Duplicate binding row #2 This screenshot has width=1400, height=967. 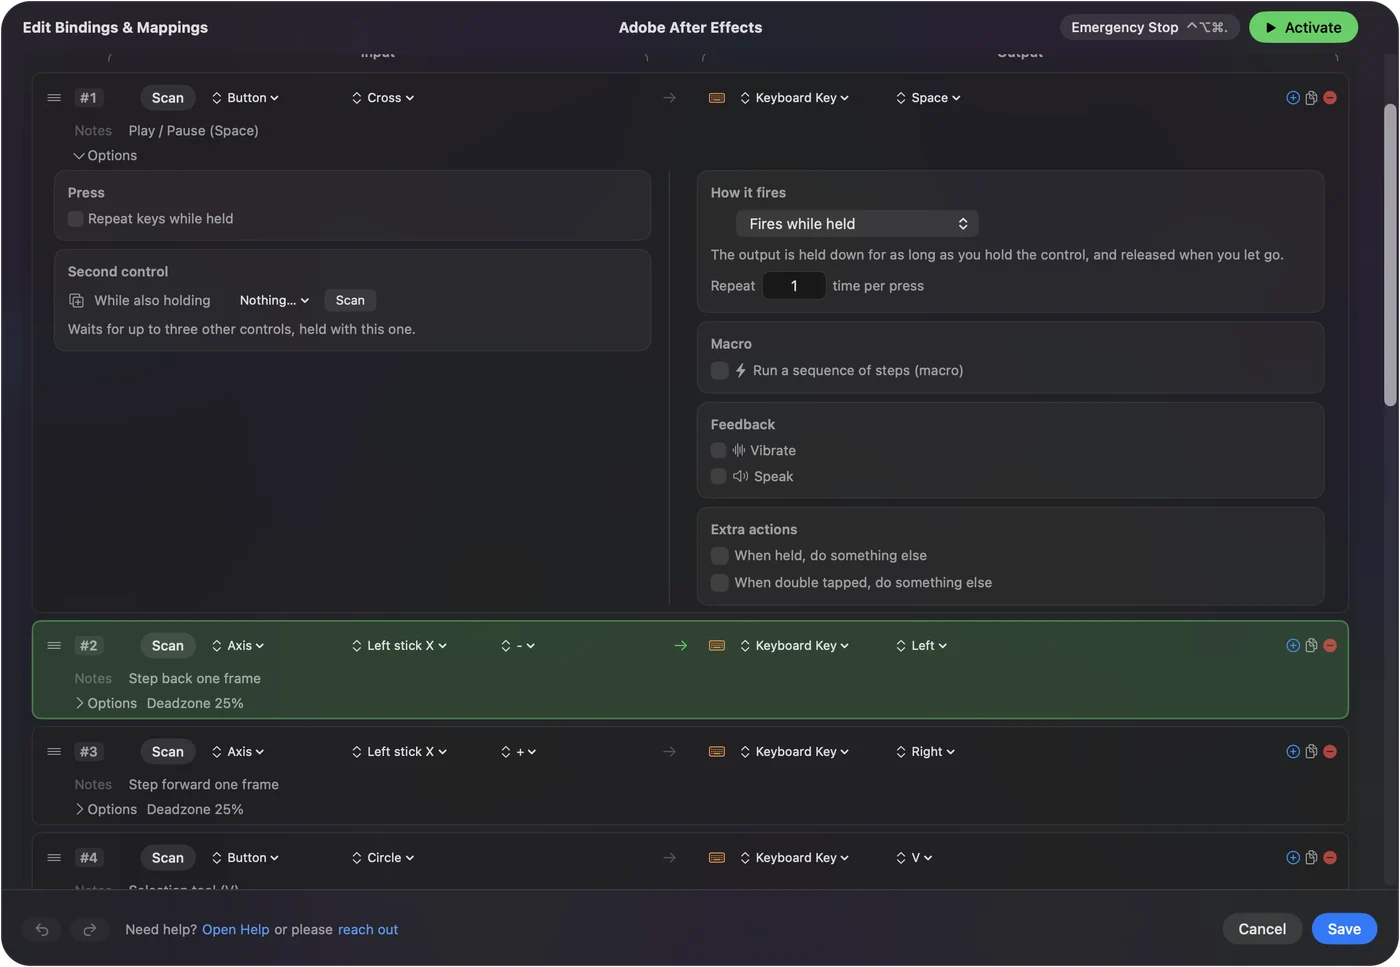point(1311,646)
